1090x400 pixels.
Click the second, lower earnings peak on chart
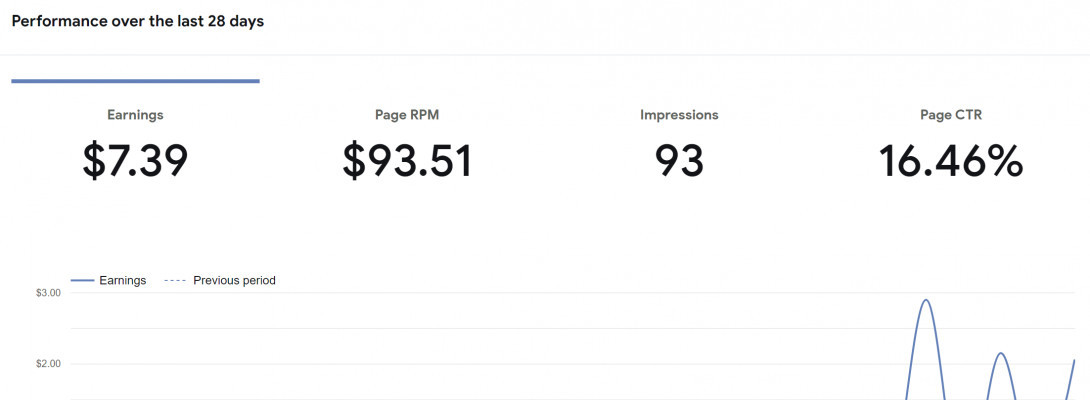click(x=1000, y=353)
